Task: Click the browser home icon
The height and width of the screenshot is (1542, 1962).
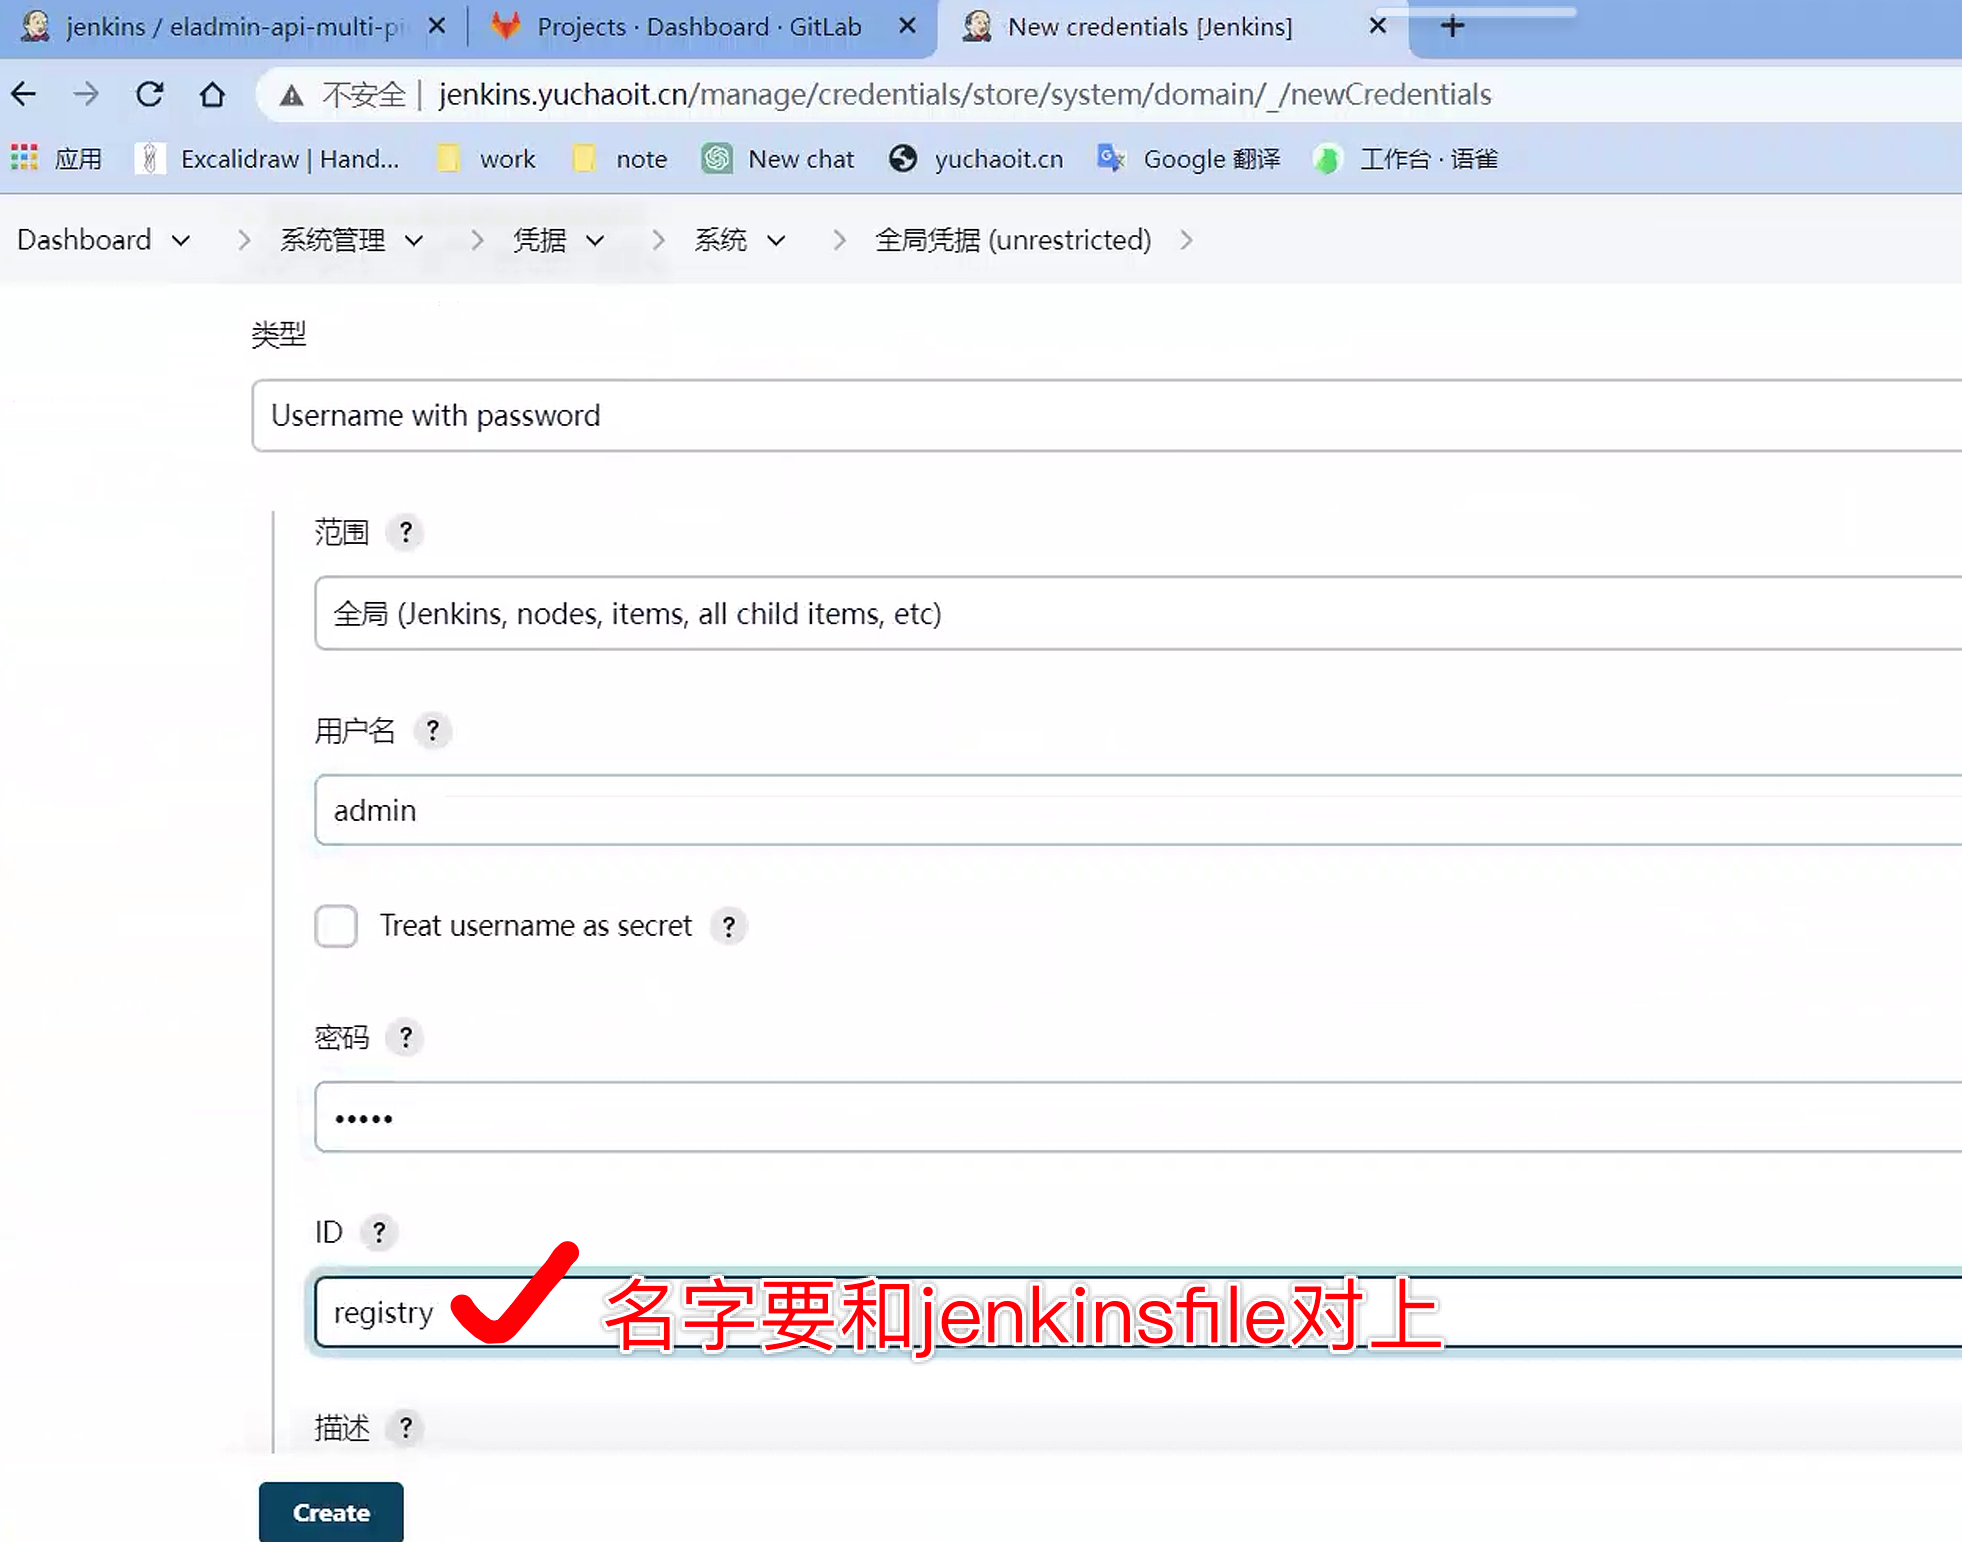Action: [212, 94]
